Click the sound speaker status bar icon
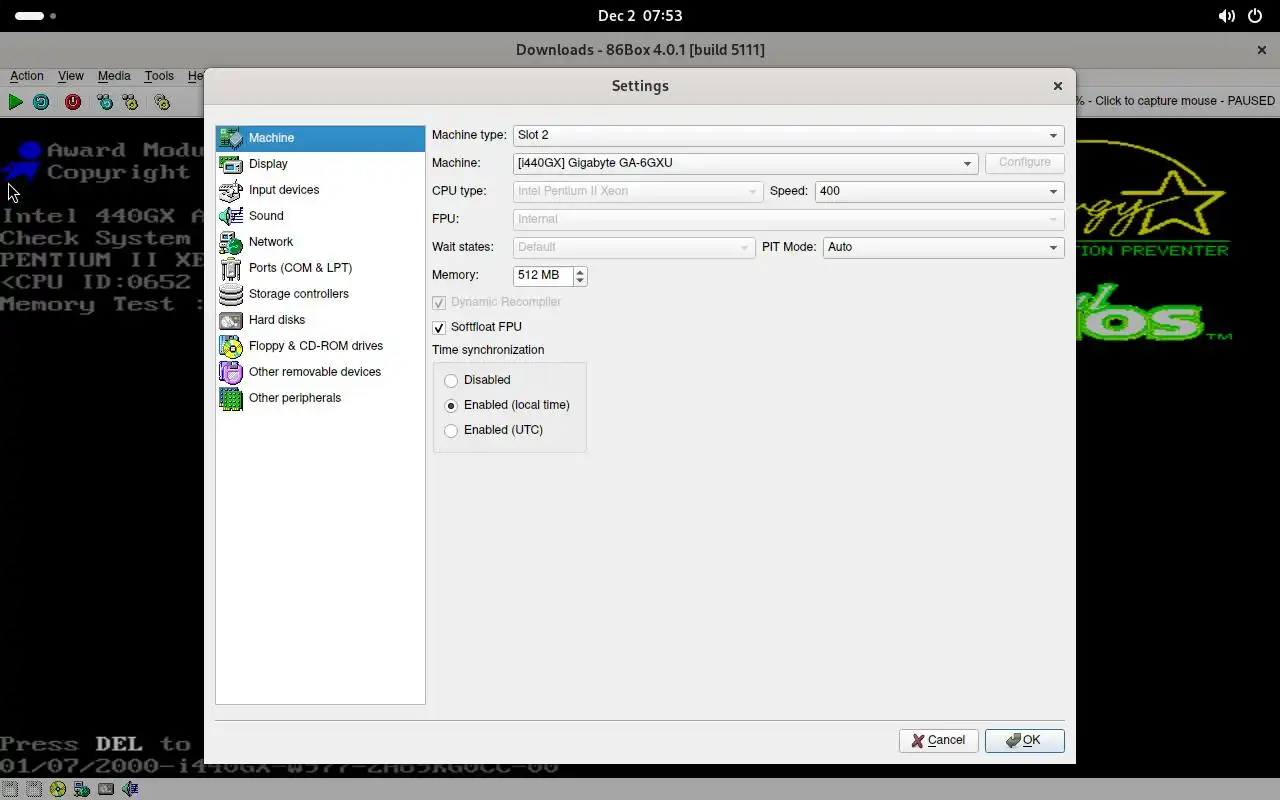 130,789
